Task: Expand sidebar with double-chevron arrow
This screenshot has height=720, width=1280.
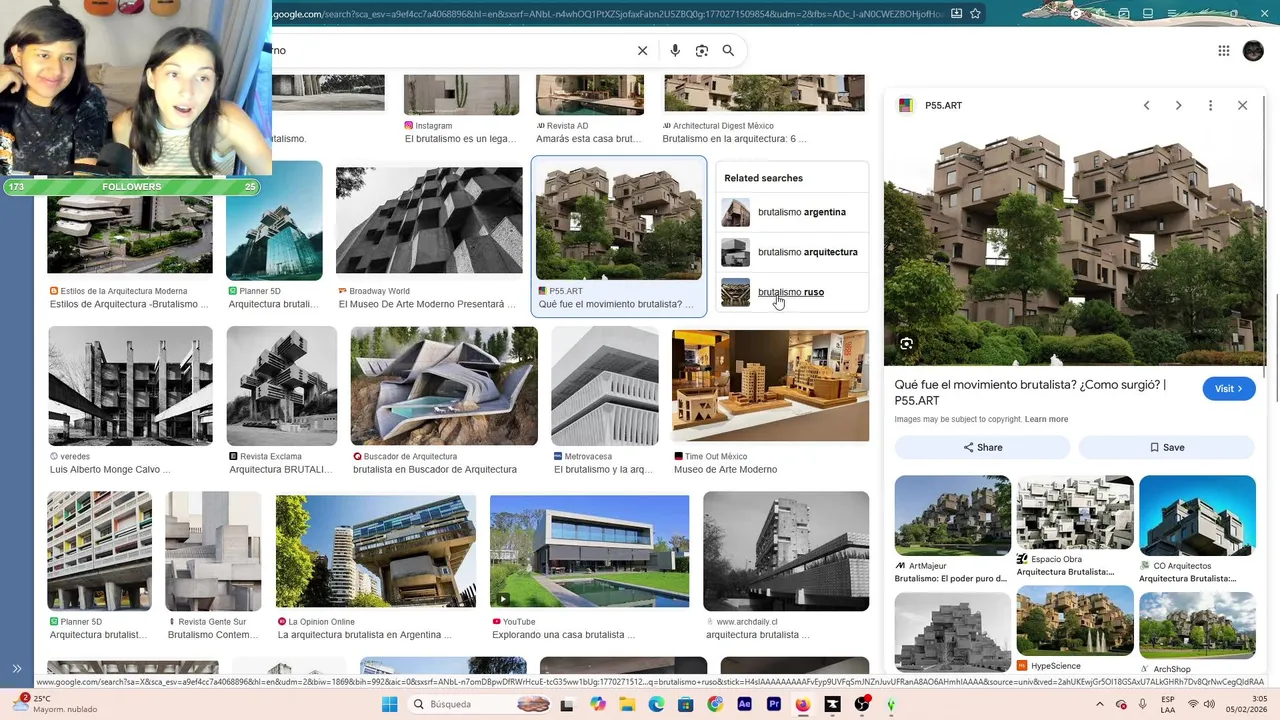Action: [x=17, y=669]
